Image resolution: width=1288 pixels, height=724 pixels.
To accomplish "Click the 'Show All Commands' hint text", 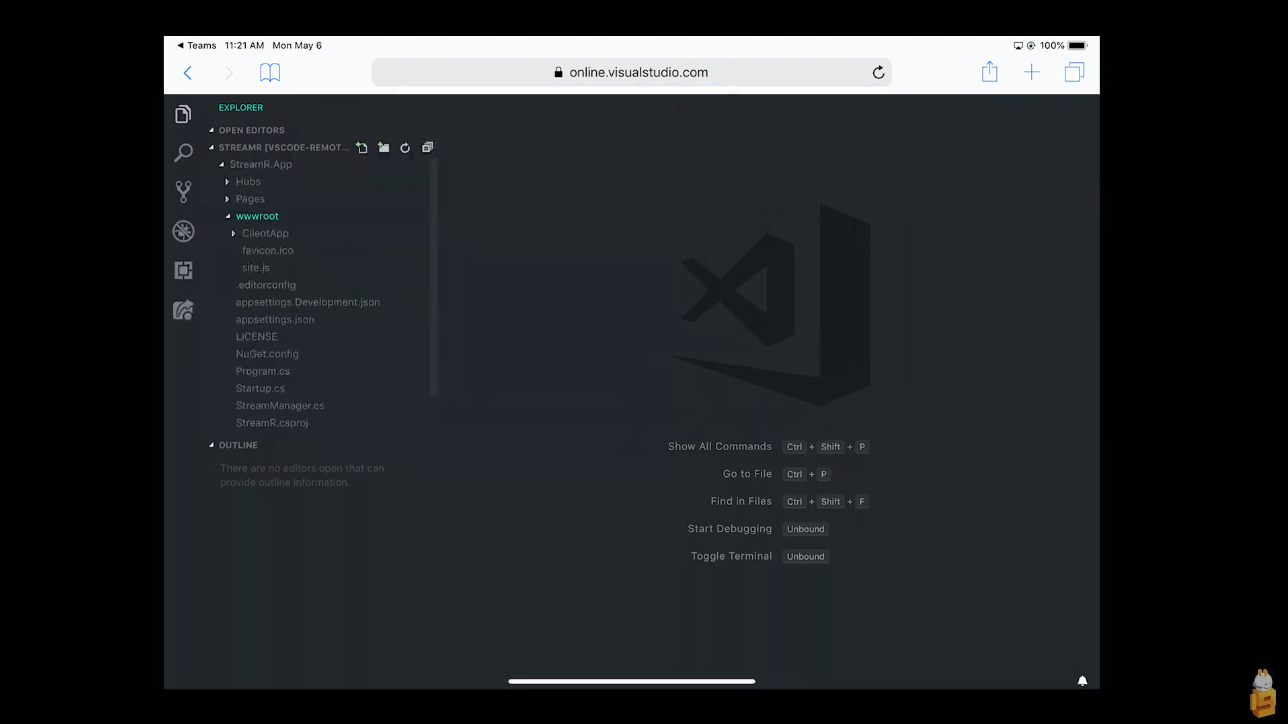I will coord(720,447).
